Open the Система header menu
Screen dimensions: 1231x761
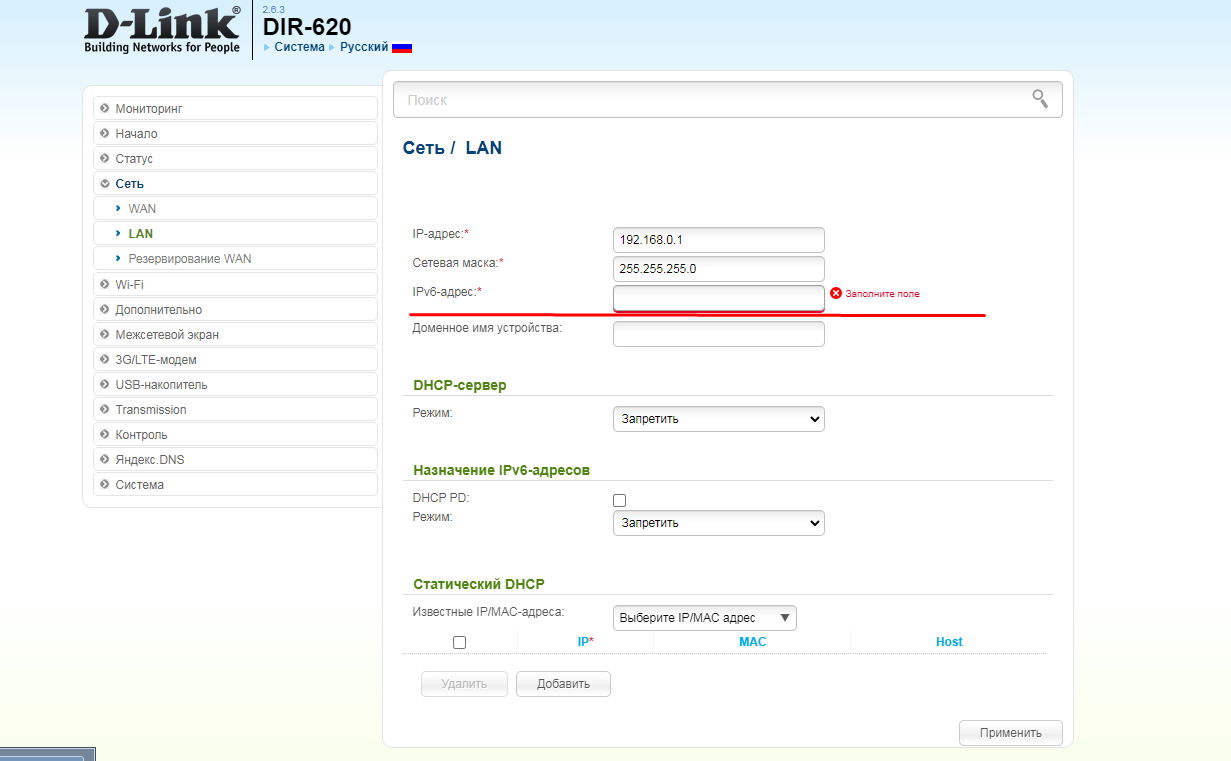click(299, 47)
